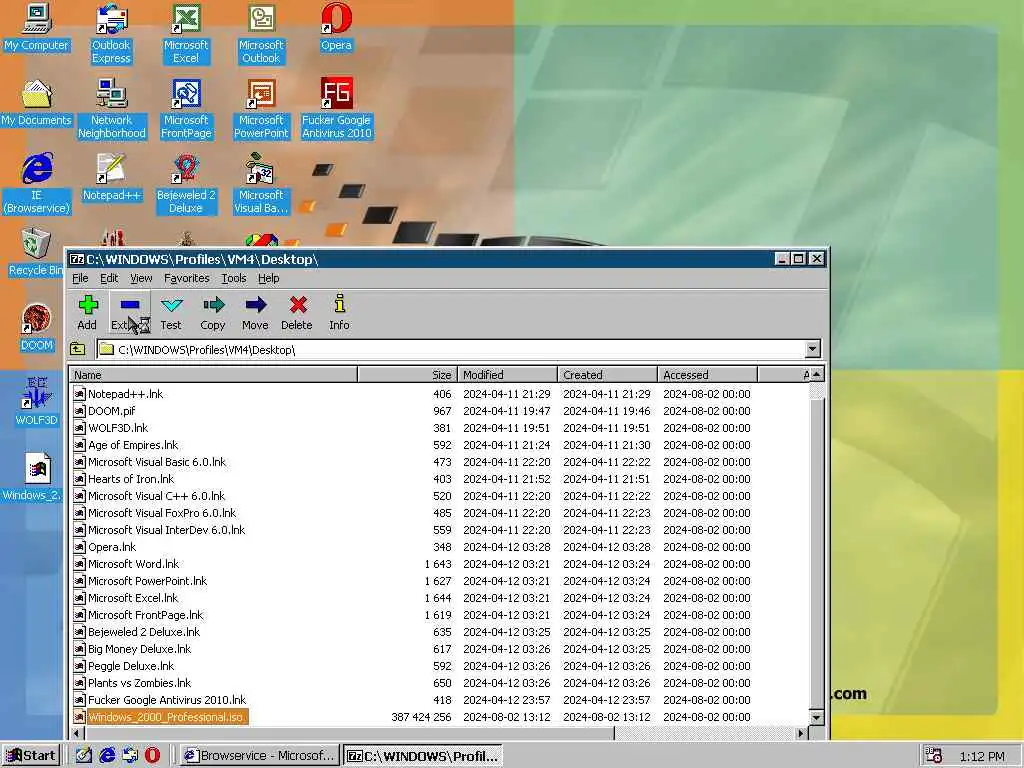Select the Microsoft FrontPage desktop shortcut
This screenshot has height=768, width=1024.
tap(186, 109)
